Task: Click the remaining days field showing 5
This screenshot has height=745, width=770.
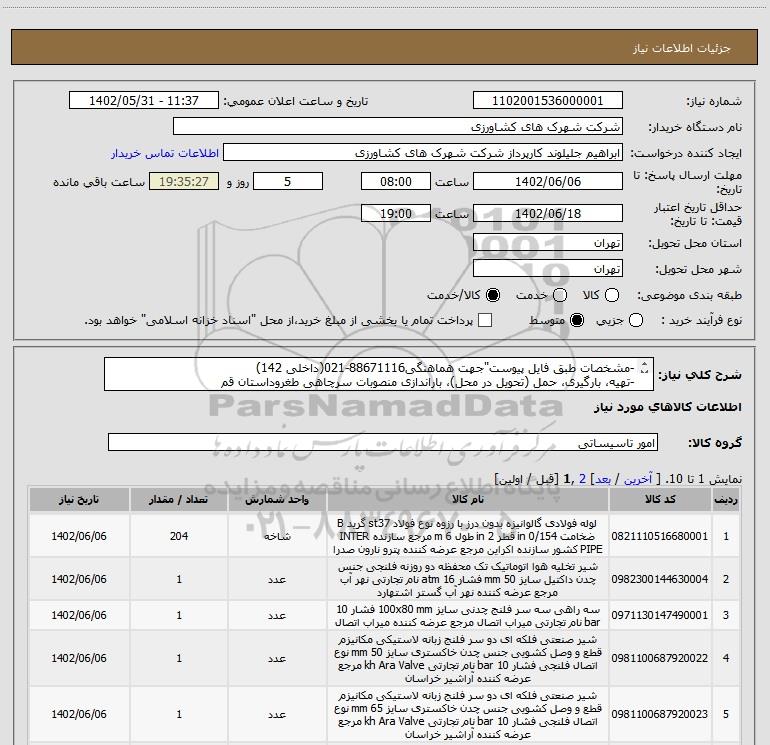Action: [x=288, y=181]
